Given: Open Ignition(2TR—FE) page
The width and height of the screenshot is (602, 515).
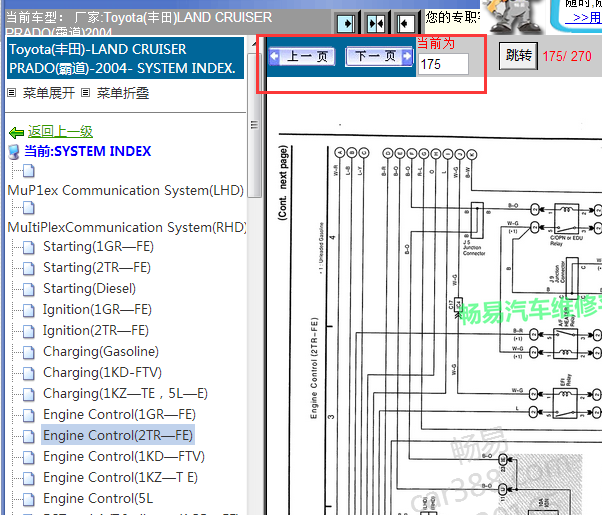Looking at the screenshot, I should click(x=96, y=331).
